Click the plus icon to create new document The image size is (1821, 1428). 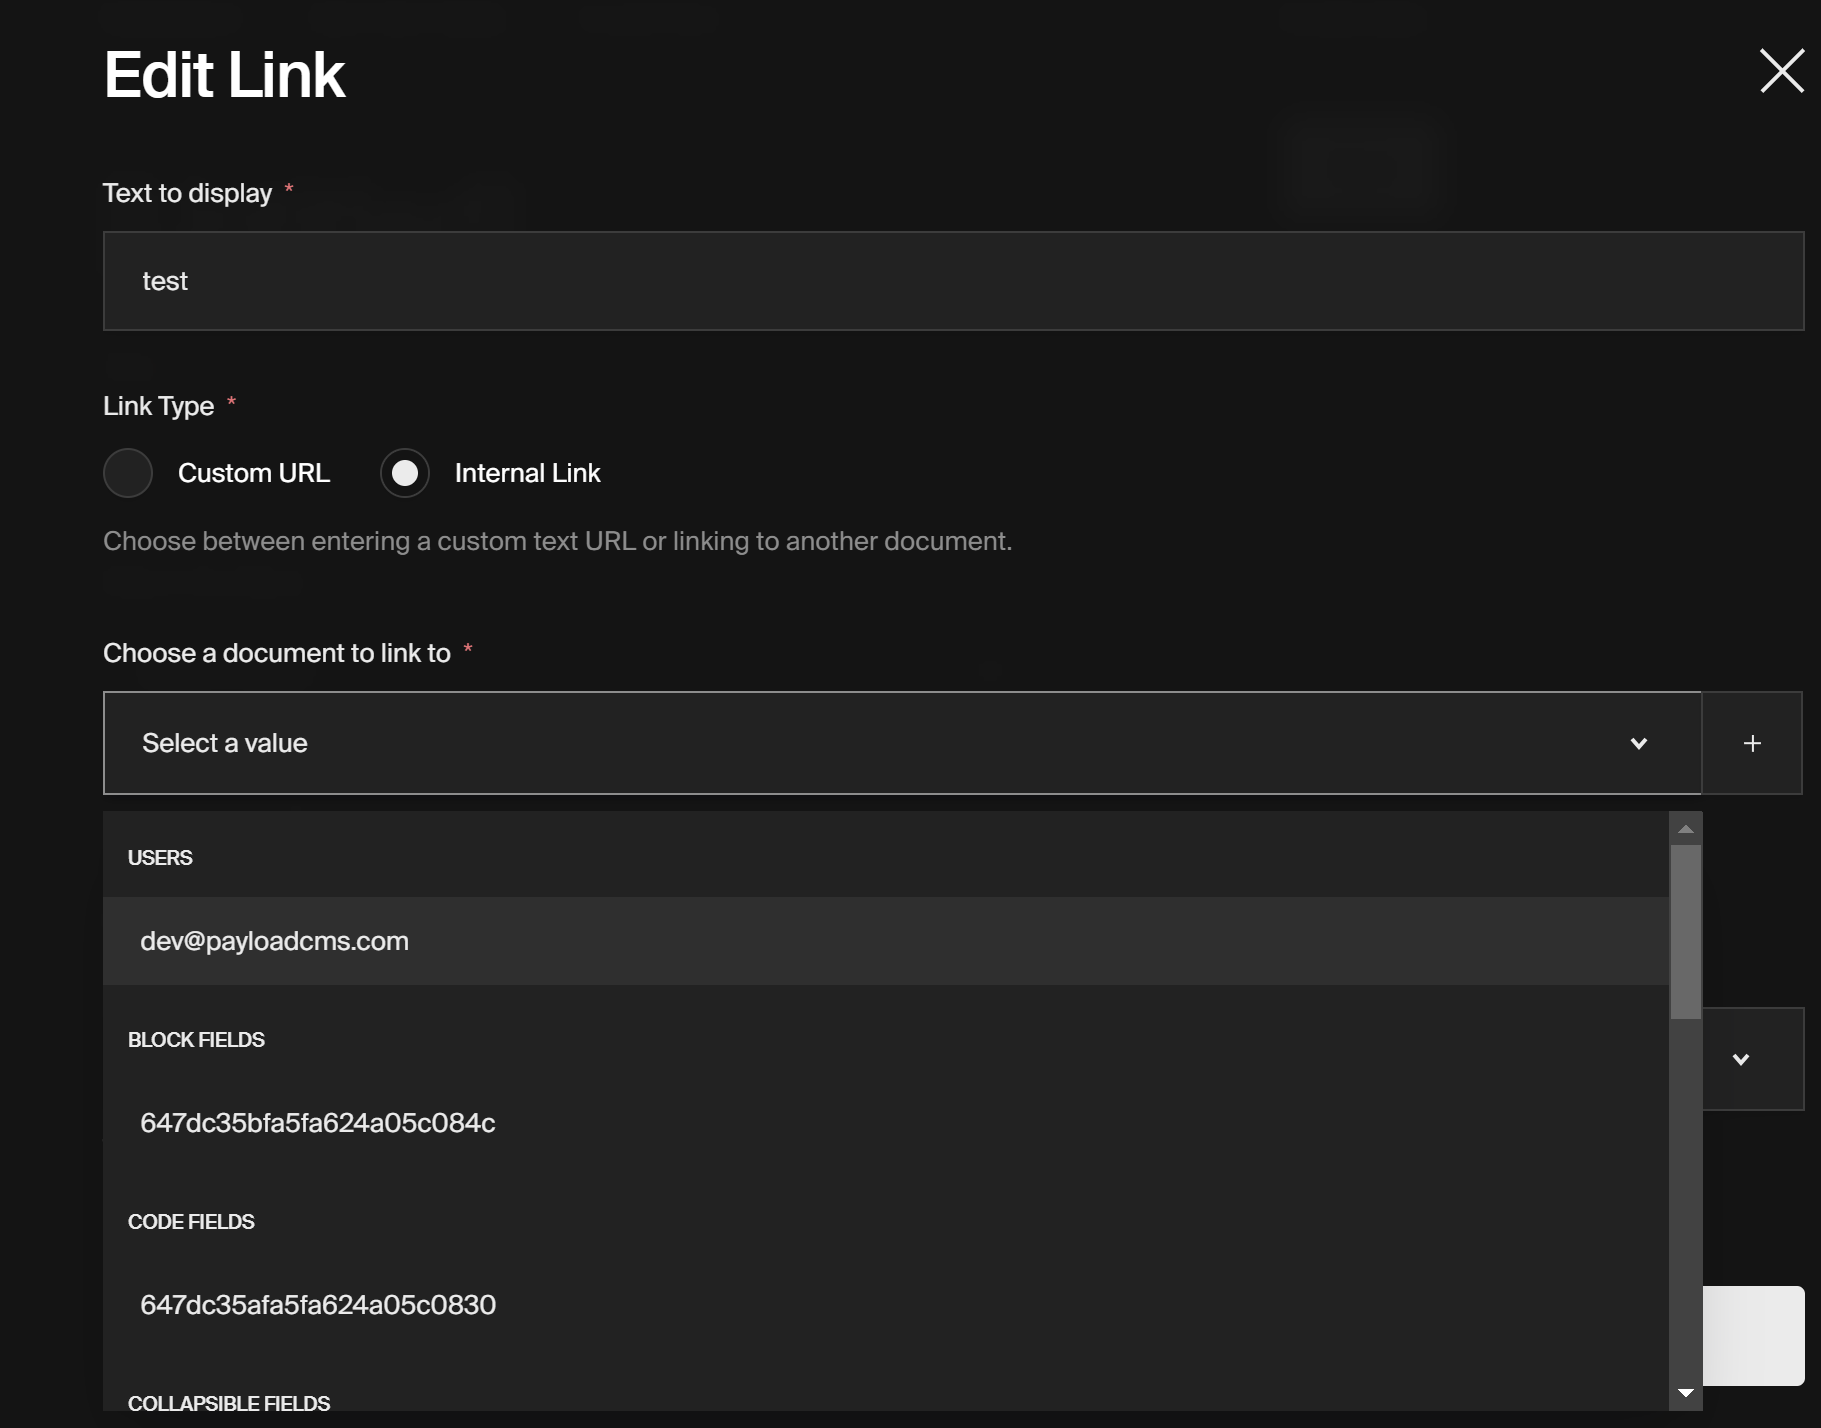[1754, 743]
